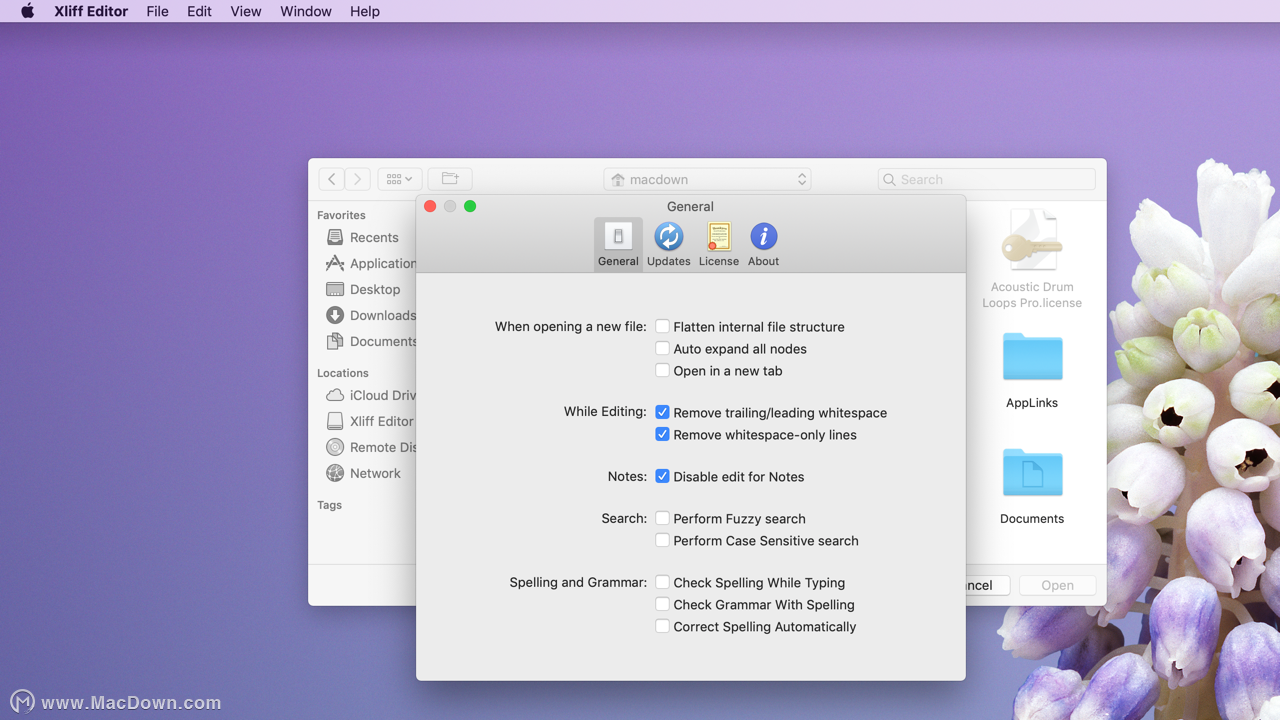Enable Check Grammar With Spelling

[662, 604]
